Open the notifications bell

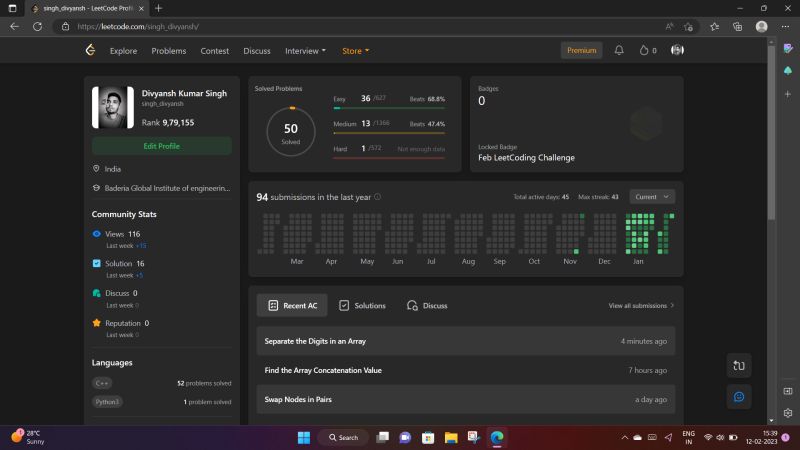[x=619, y=50]
